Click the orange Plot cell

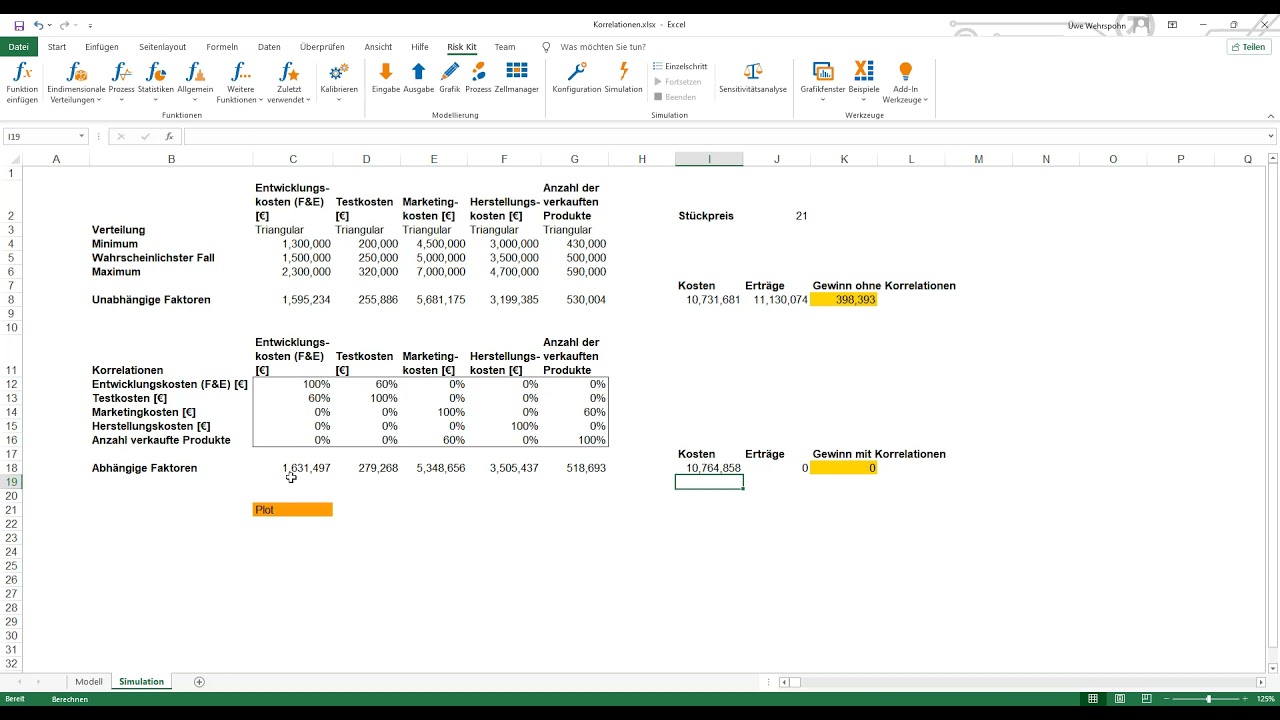coord(292,510)
